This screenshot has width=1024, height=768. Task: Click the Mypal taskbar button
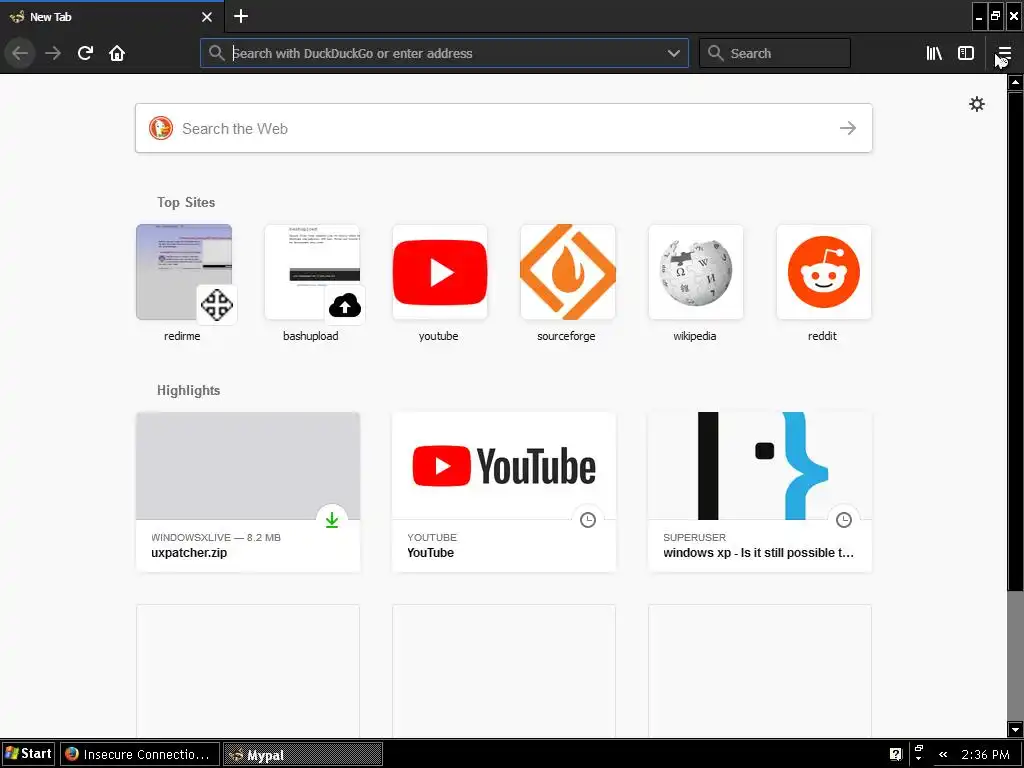(303, 754)
